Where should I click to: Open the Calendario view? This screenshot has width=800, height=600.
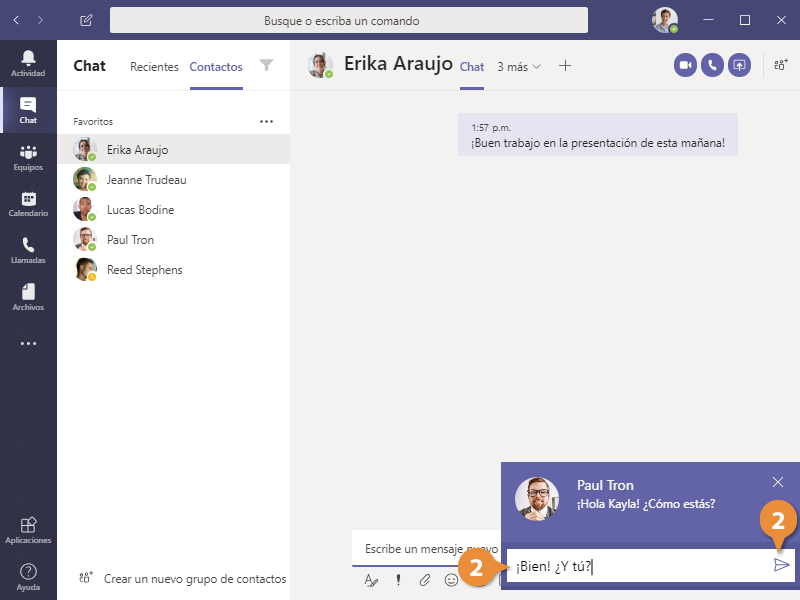(x=28, y=205)
